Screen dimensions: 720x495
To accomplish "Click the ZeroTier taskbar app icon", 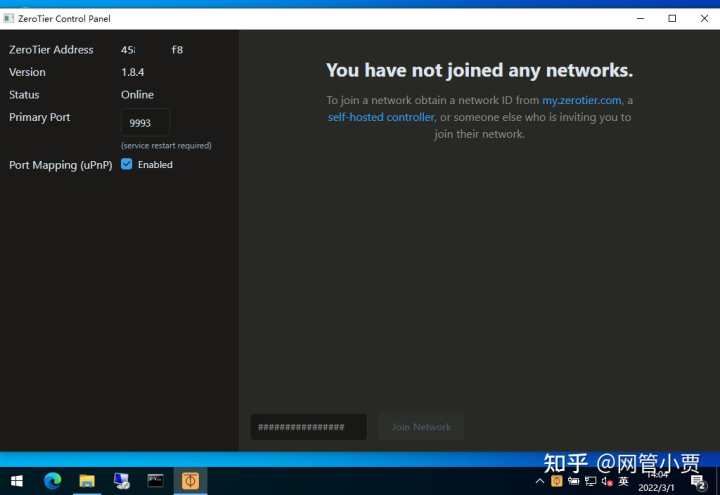I will pos(190,481).
